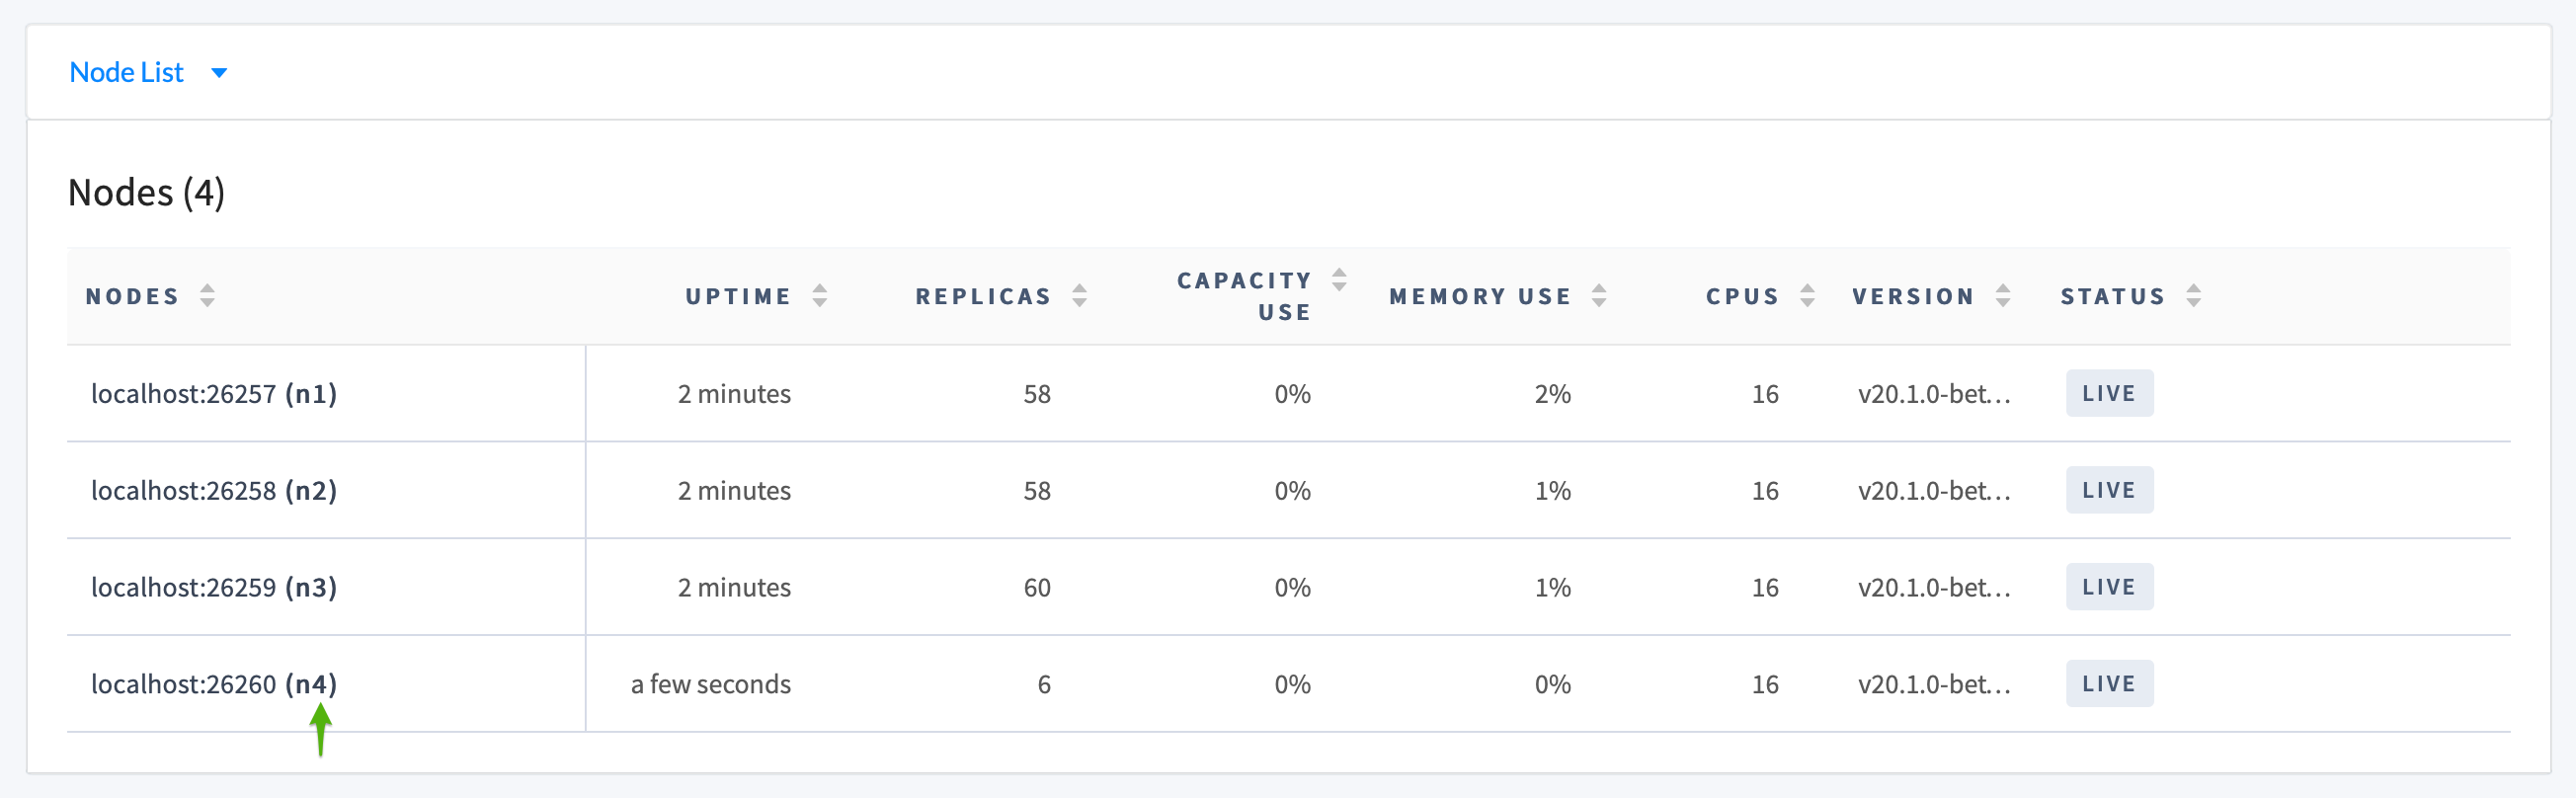The width and height of the screenshot is (2576, 798).
Task: Sort by the Version column sort icon
Action: pos(2003,296)
